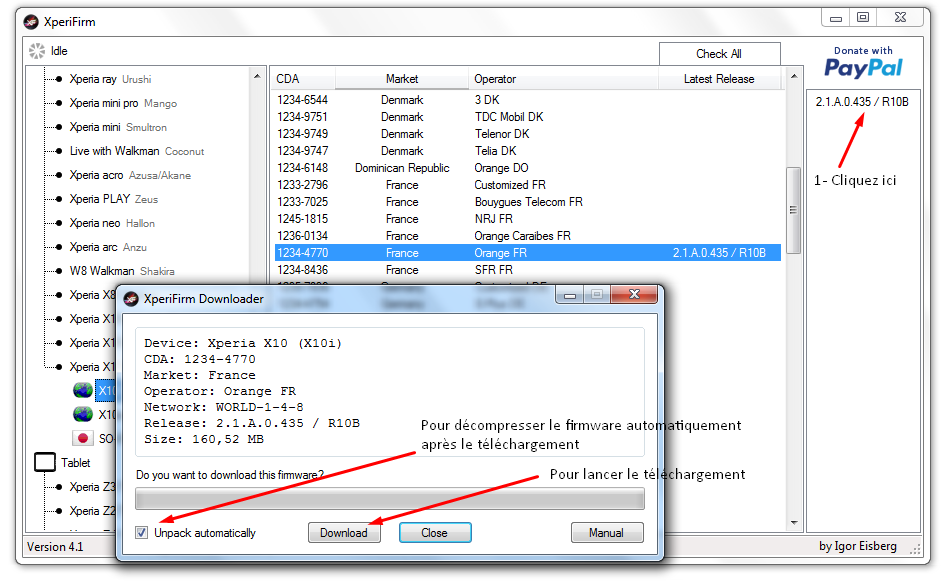Viewport: 946px width, 581px height.
Task: Select row 1233-7025 Bouygues Telecom FR
Action: pyautogui.click(x=528, y=202)
